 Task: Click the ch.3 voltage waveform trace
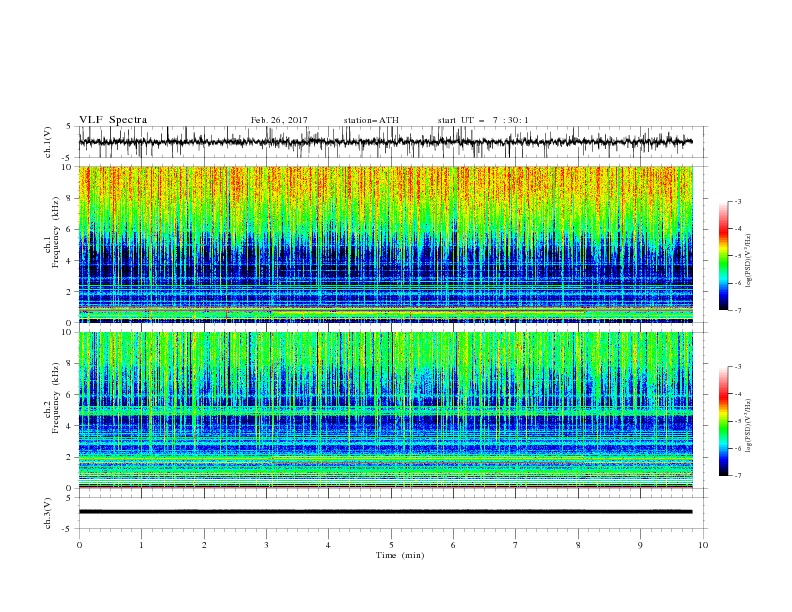point(385,512)
